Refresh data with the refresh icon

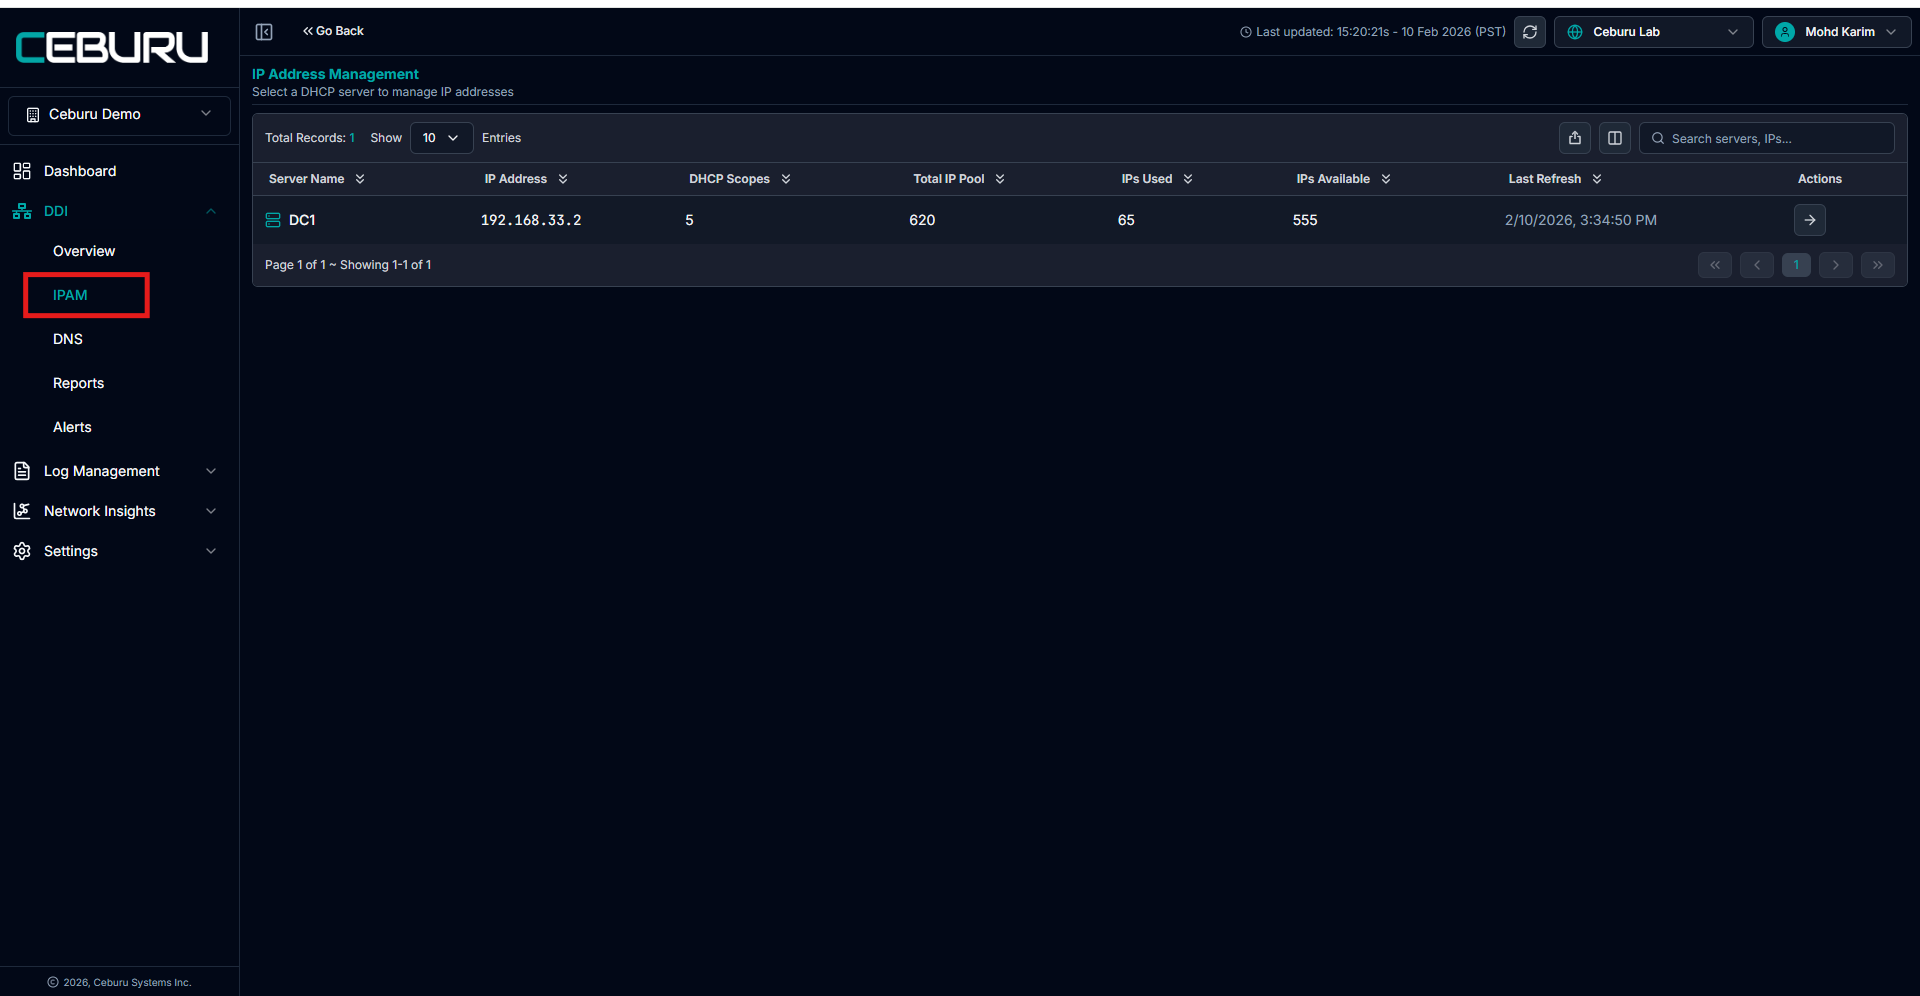pyautogui.click(x=1530, y=32)
